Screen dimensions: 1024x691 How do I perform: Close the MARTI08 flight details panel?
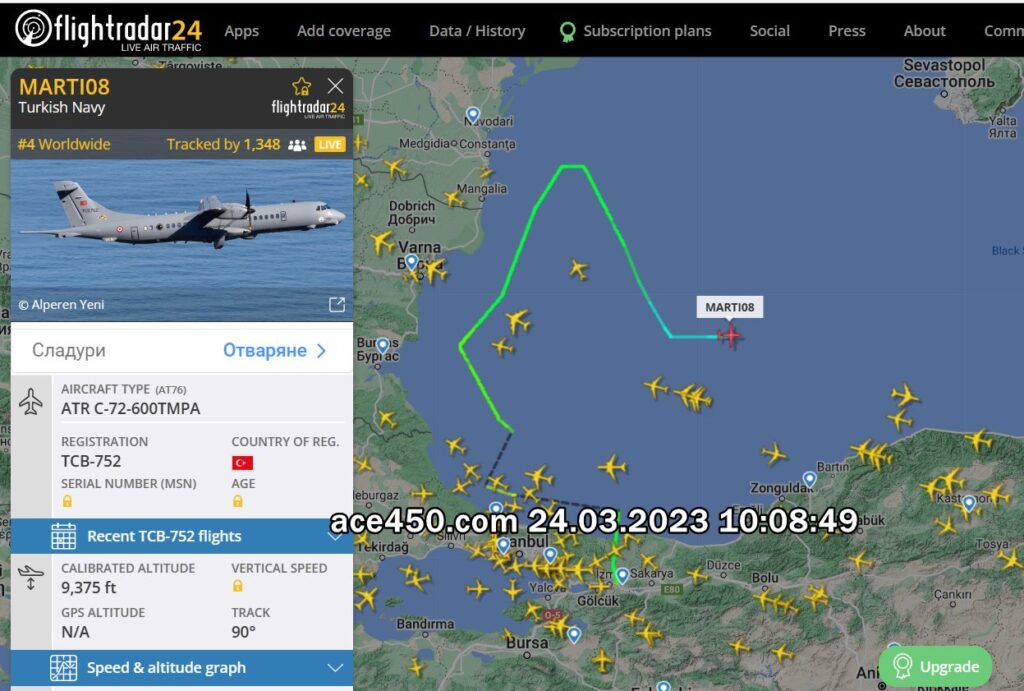[x=336, y=86]
